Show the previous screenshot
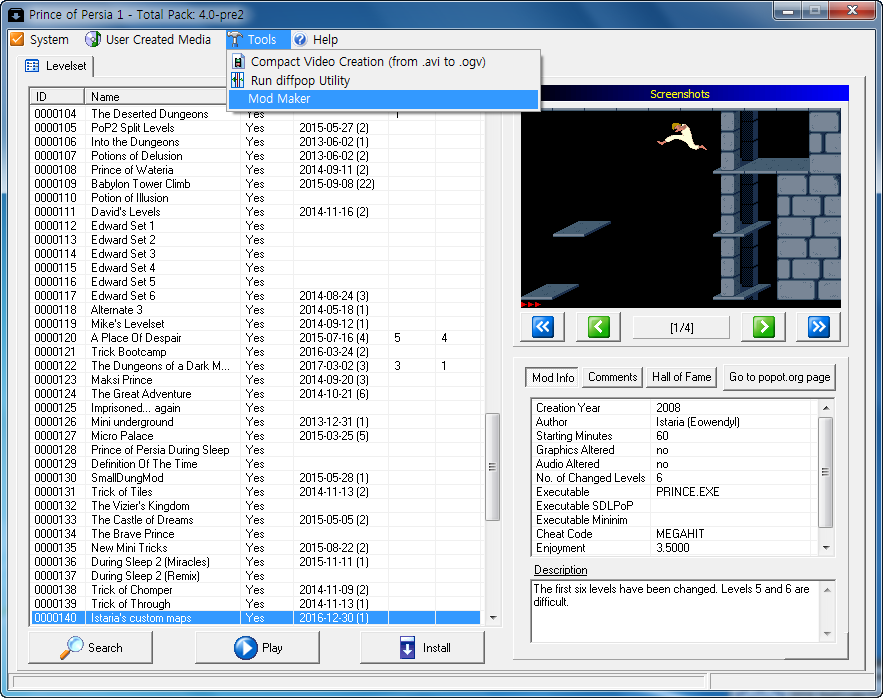This screenshot has height=698, width=883. 598,327
